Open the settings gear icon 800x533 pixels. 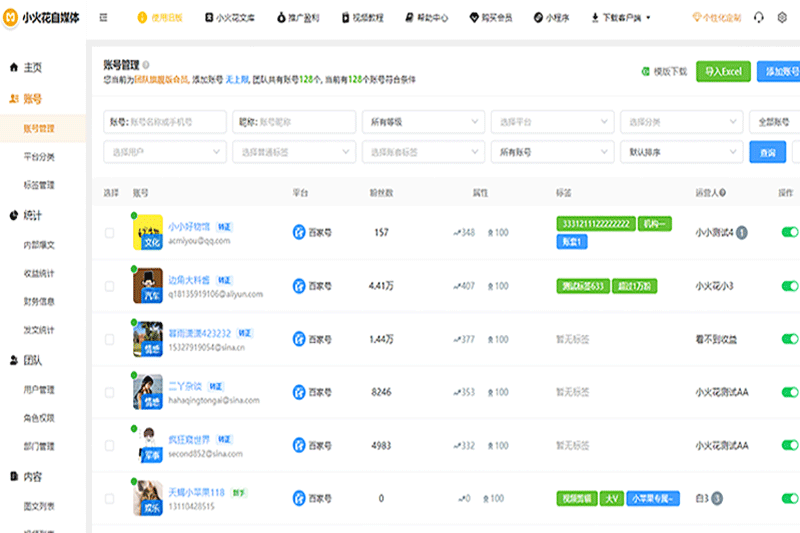point(782,18)
